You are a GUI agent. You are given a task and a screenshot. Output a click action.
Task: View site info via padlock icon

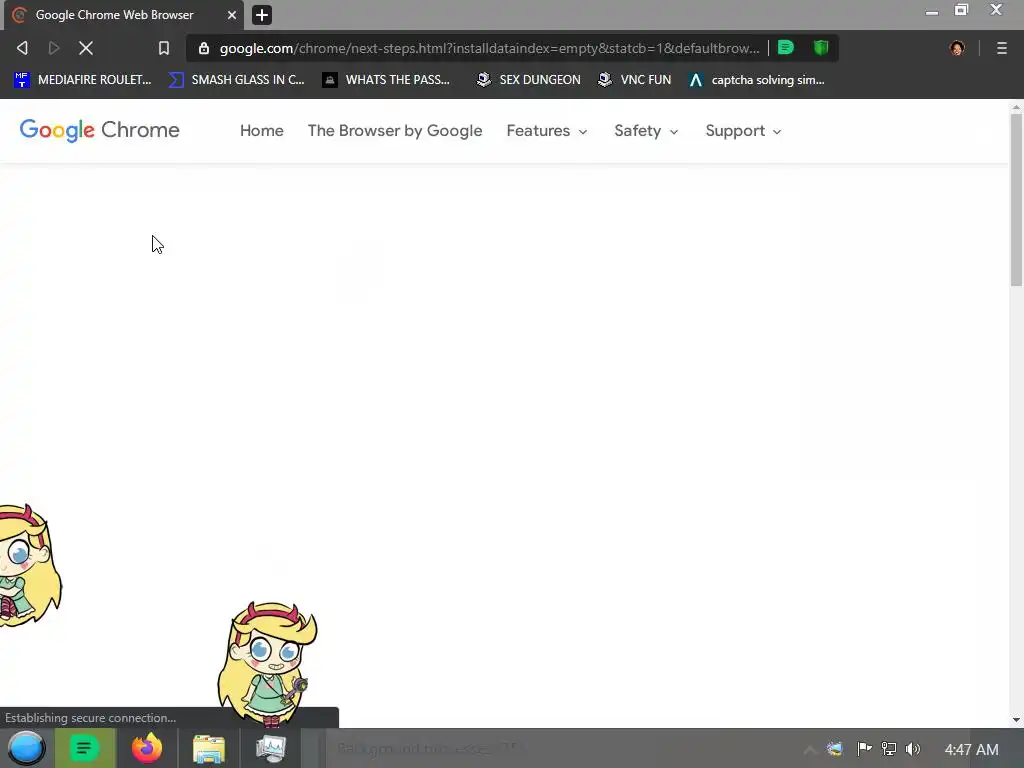pyautogui.click(x=204, y=48)
